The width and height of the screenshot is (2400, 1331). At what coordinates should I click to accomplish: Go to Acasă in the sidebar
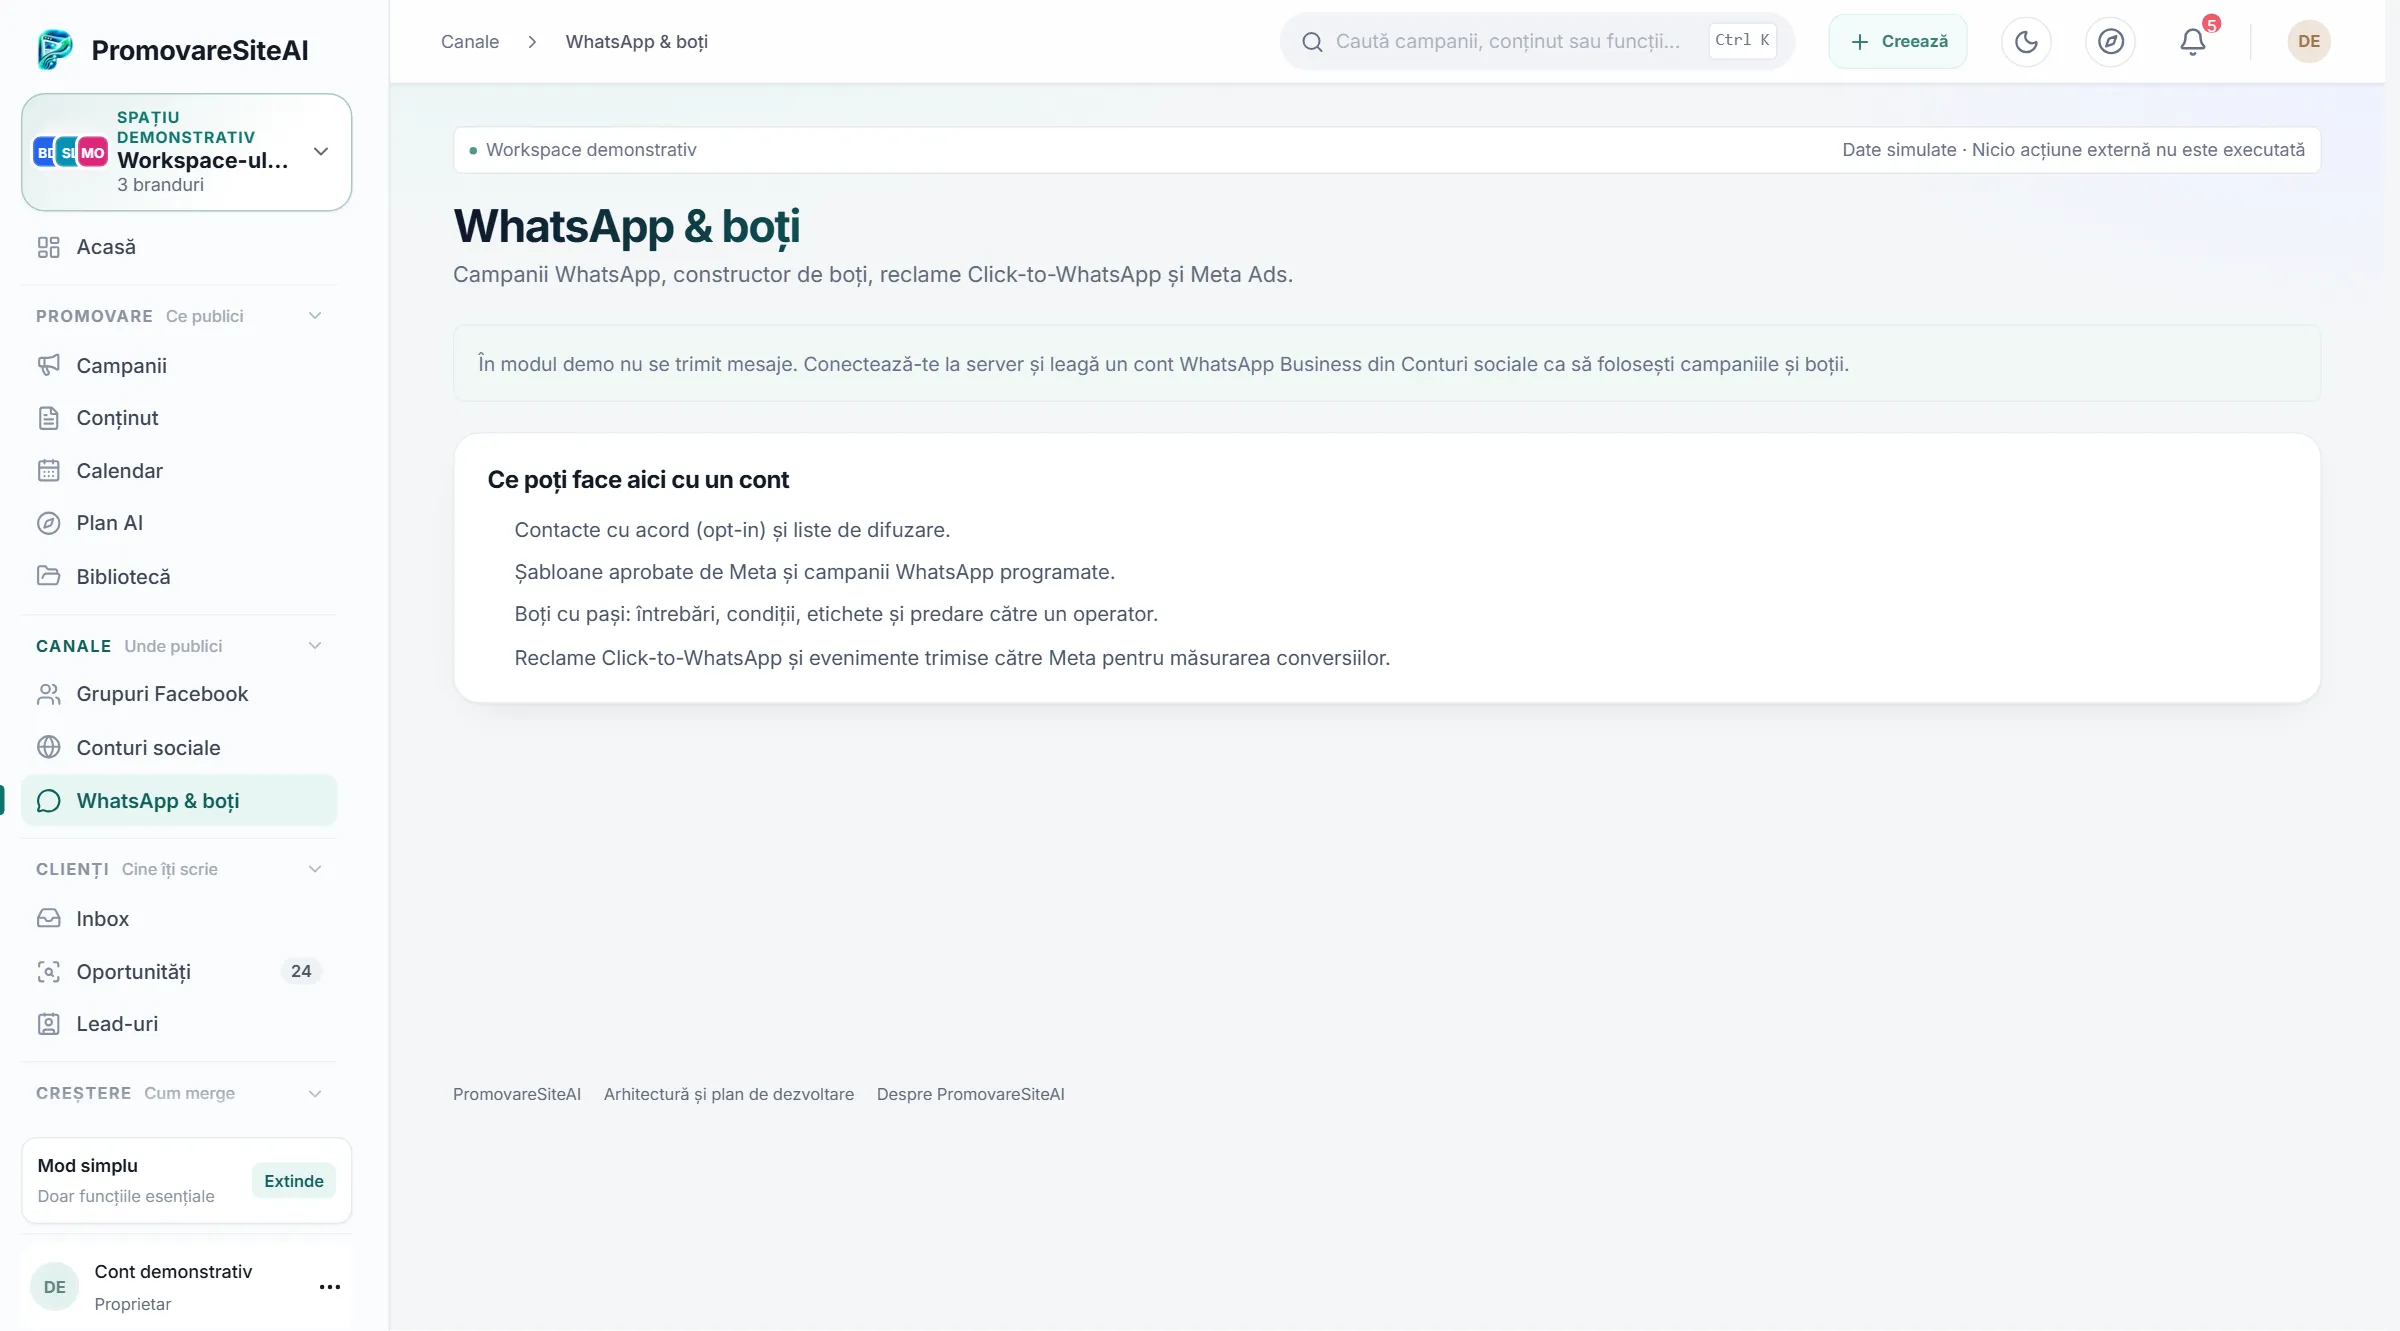(x=179, y=247)
